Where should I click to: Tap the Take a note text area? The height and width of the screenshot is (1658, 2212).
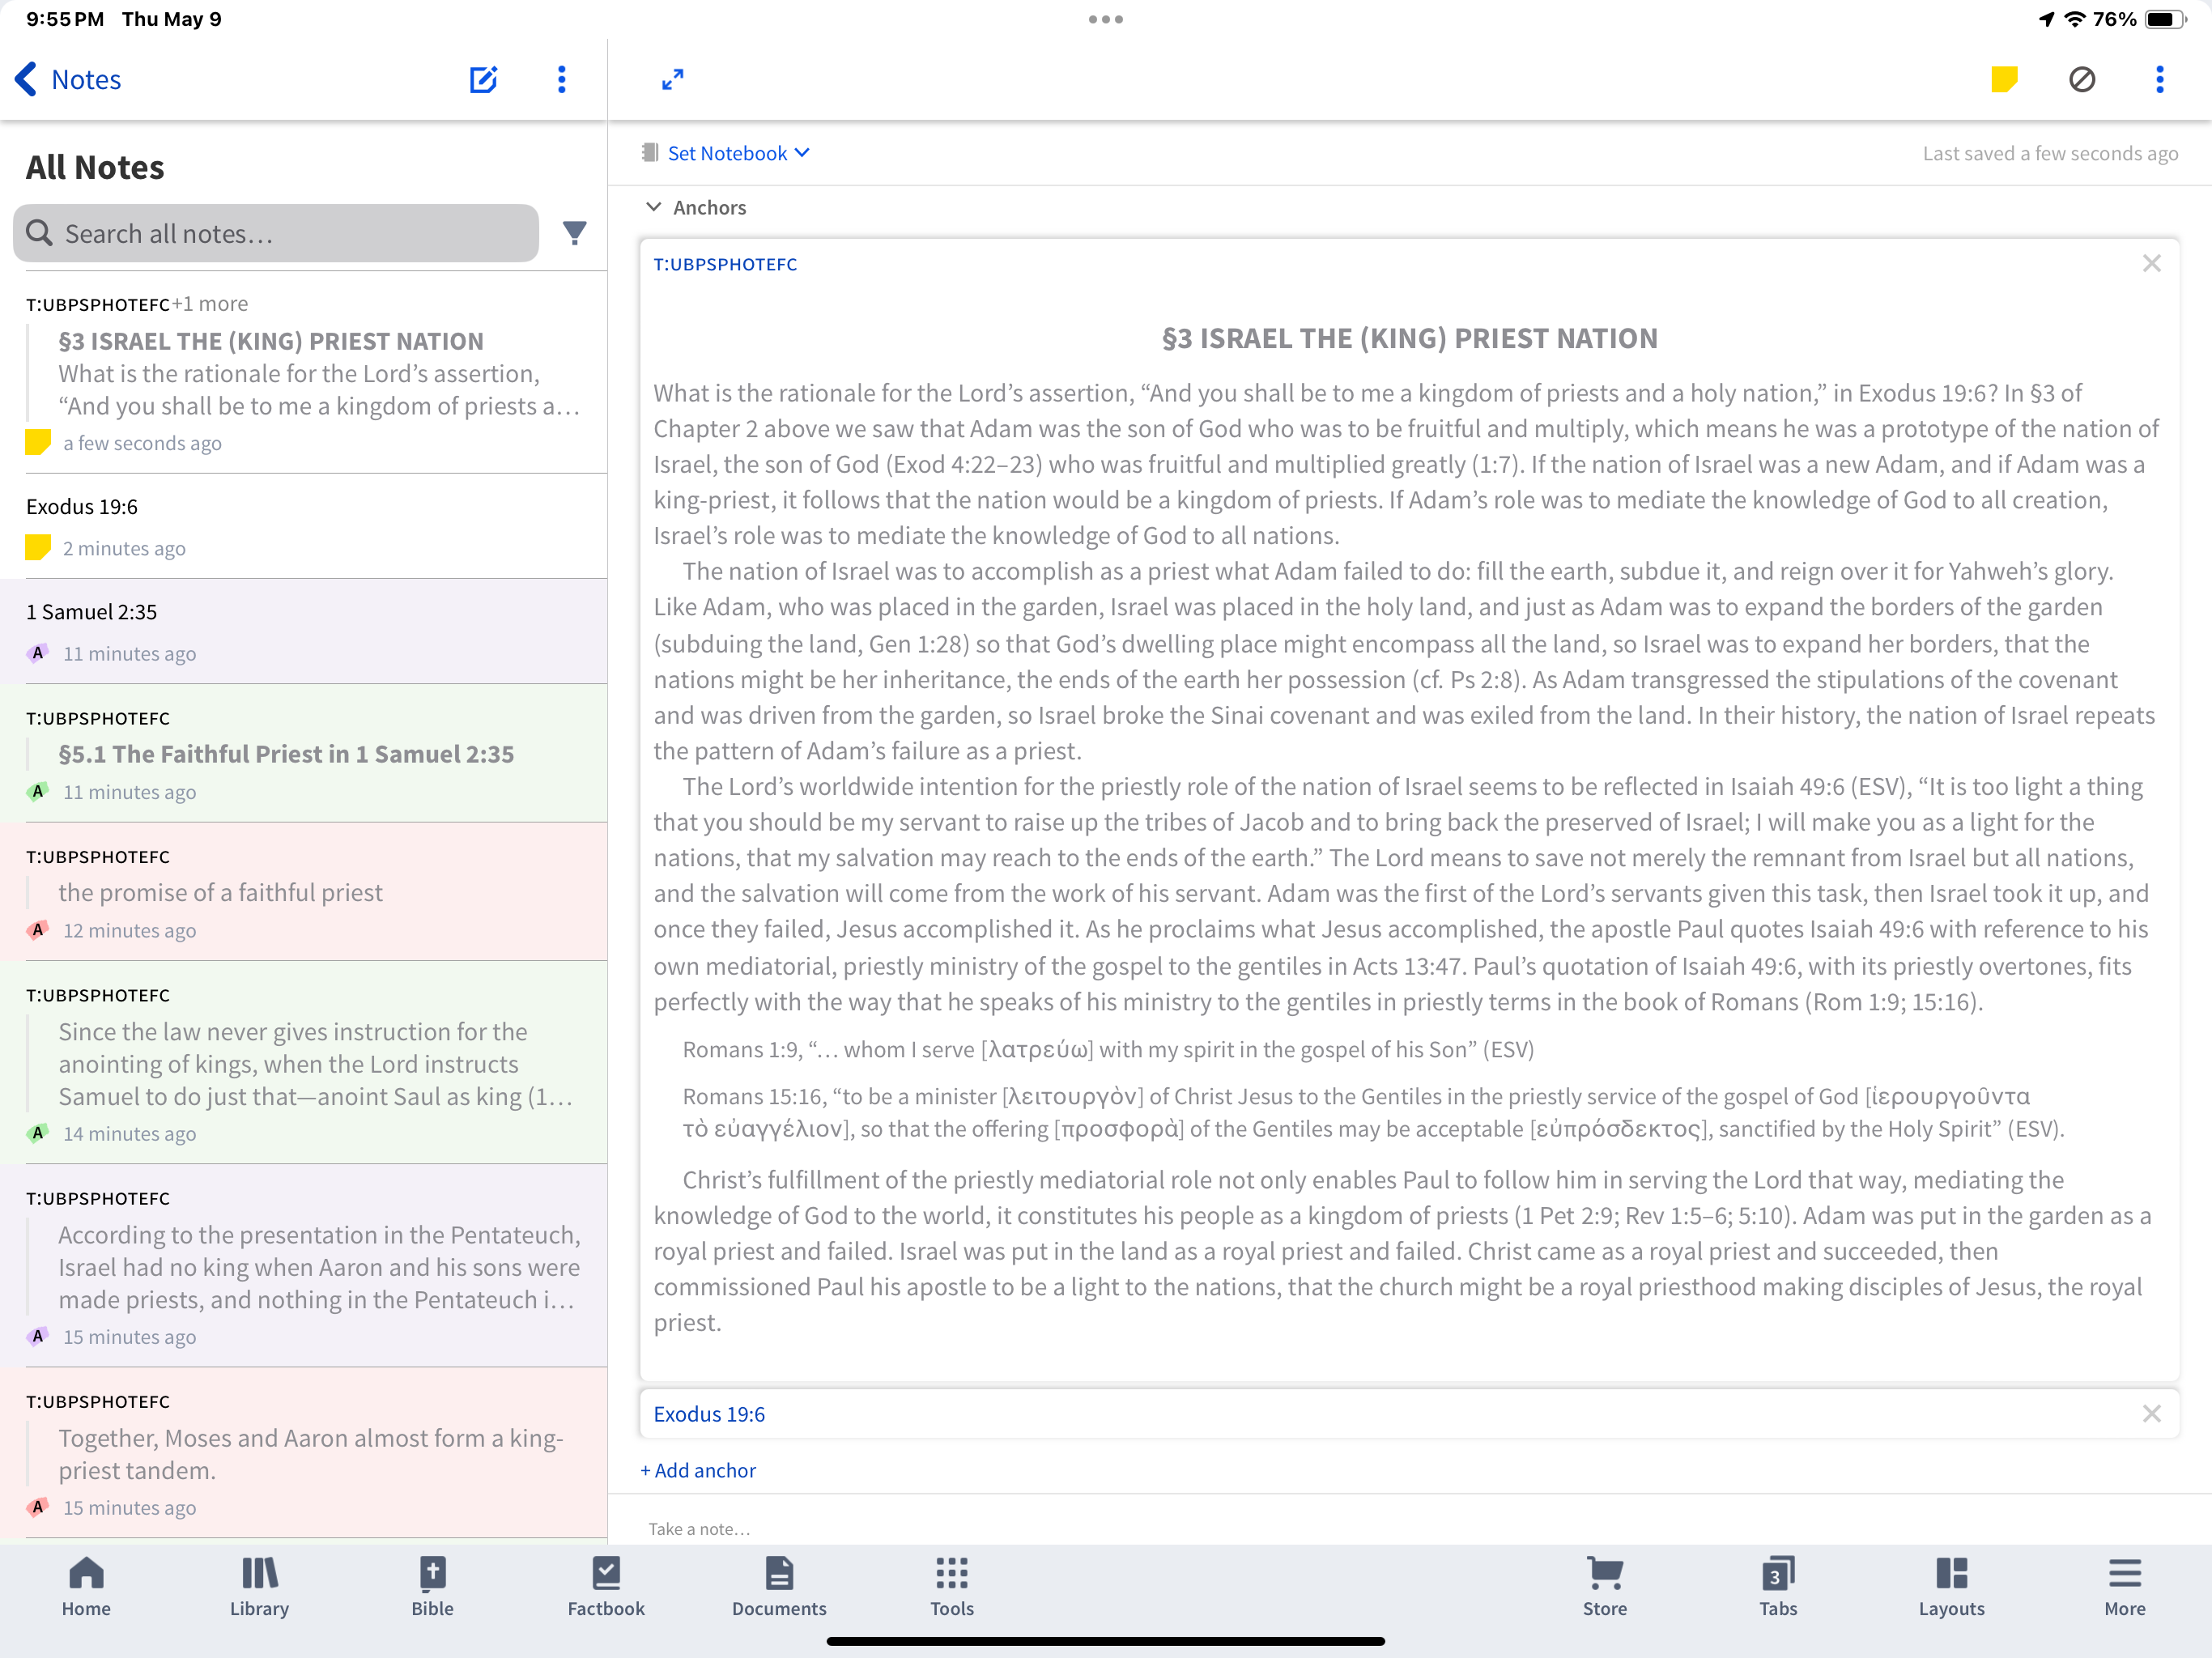click(x=700, y=1528)
